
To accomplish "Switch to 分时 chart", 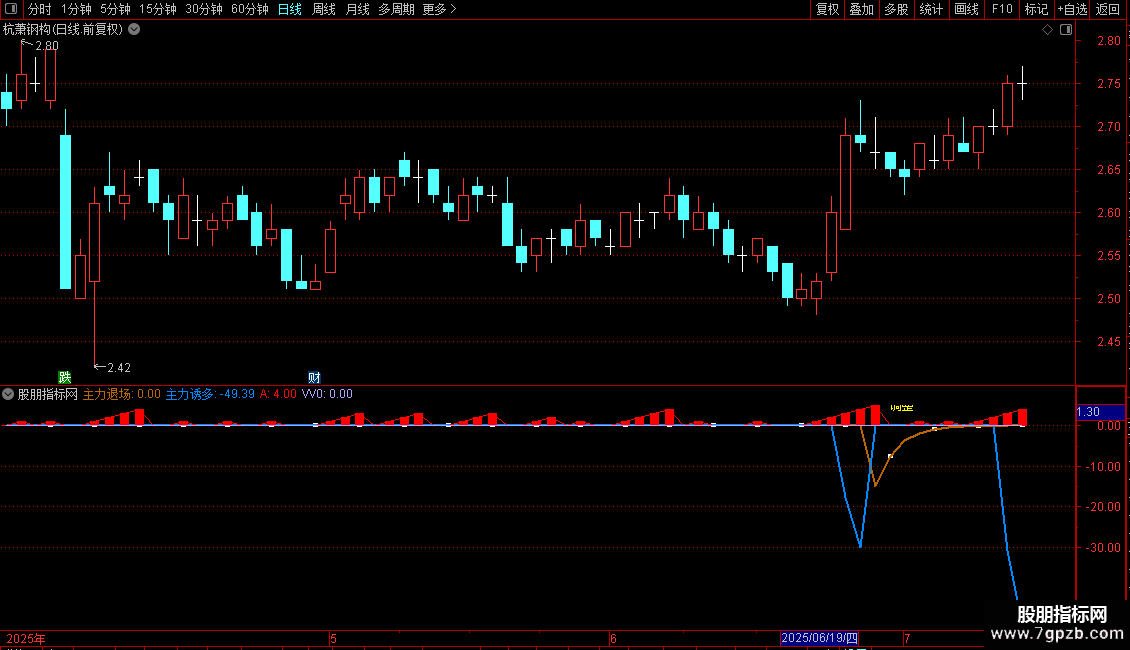I will 40,9.
